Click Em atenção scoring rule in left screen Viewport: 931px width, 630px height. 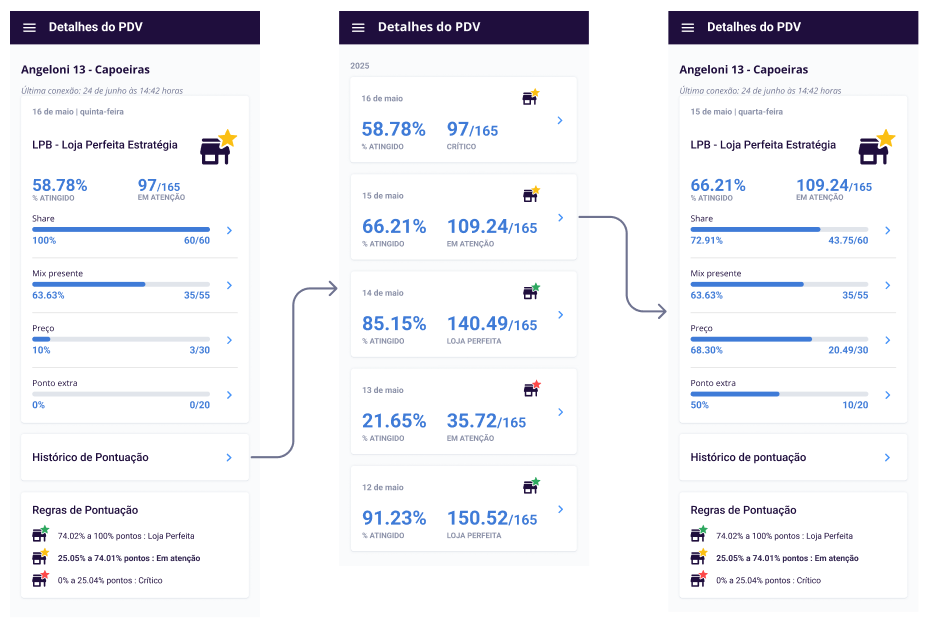[x=129, y=558]
